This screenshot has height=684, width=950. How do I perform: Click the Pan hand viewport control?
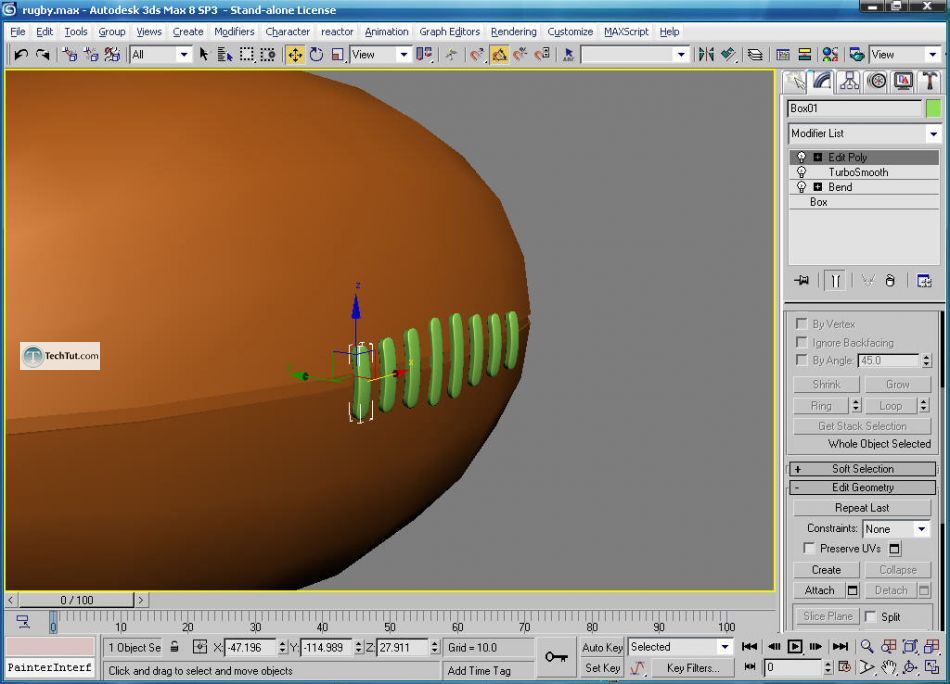(x=889, y=667)
